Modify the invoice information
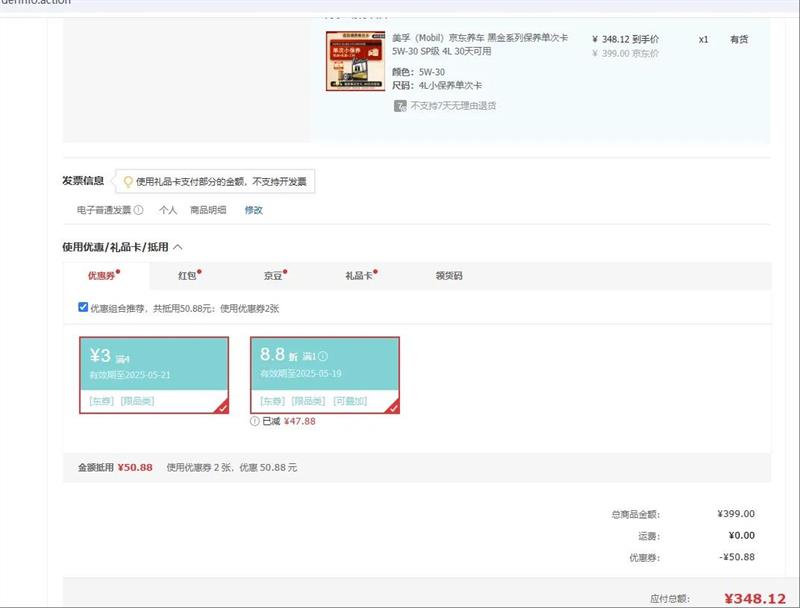Image resolution: width=800 pixels, height=608 pixels. pos(254,210)
